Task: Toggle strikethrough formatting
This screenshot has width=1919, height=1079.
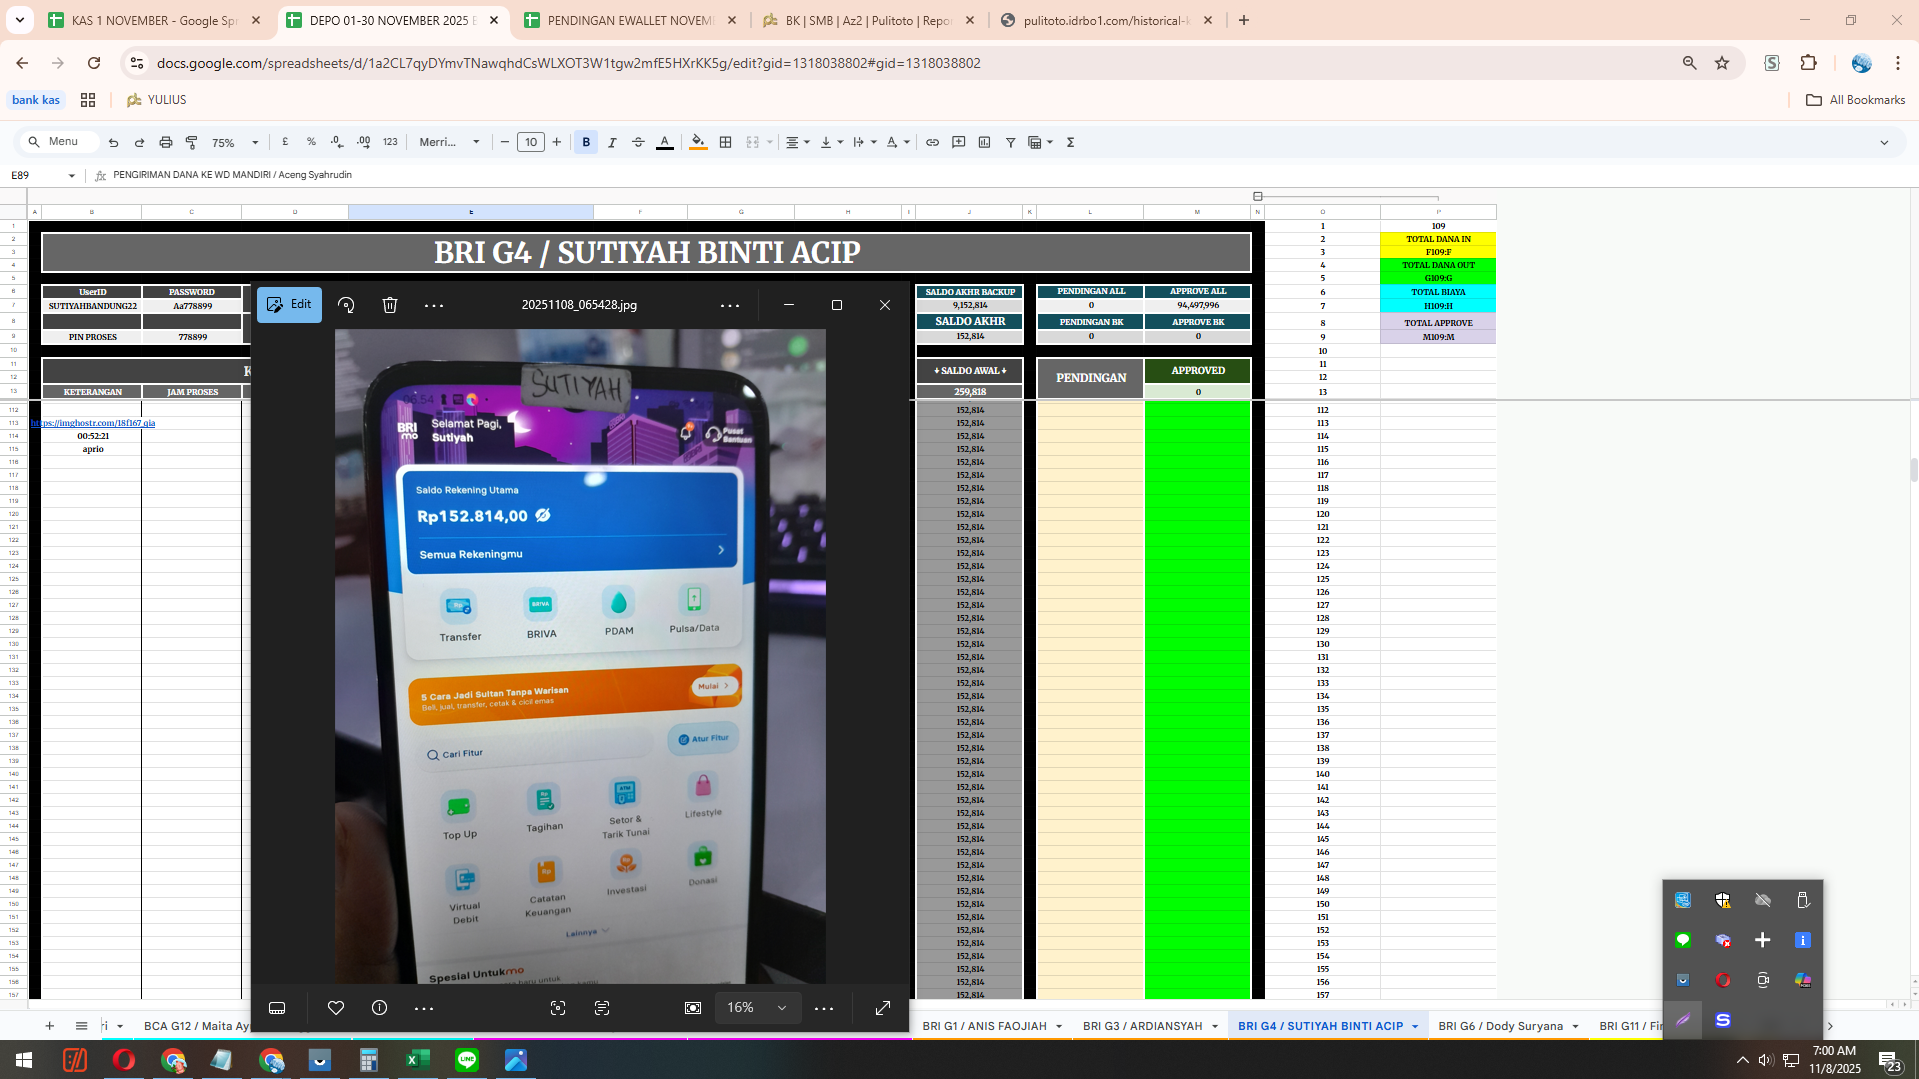Action: click(x=638, y=142)
